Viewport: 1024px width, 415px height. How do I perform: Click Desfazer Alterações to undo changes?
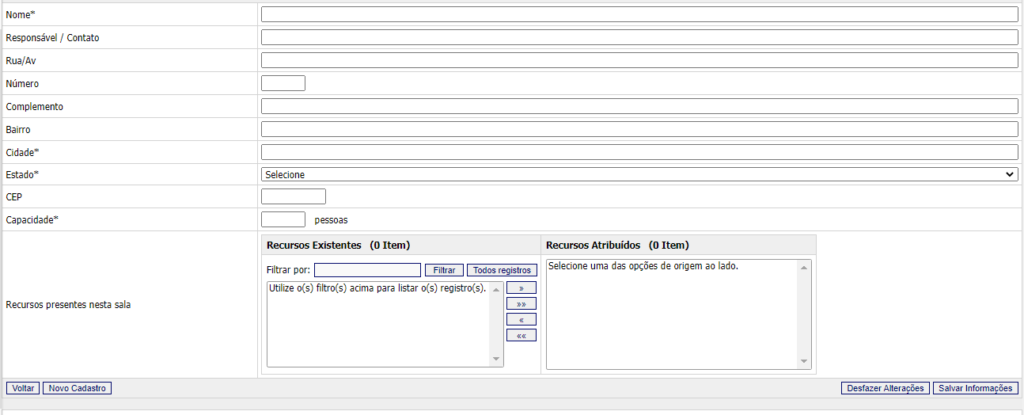pyautogui.click(x=885, y=388)
